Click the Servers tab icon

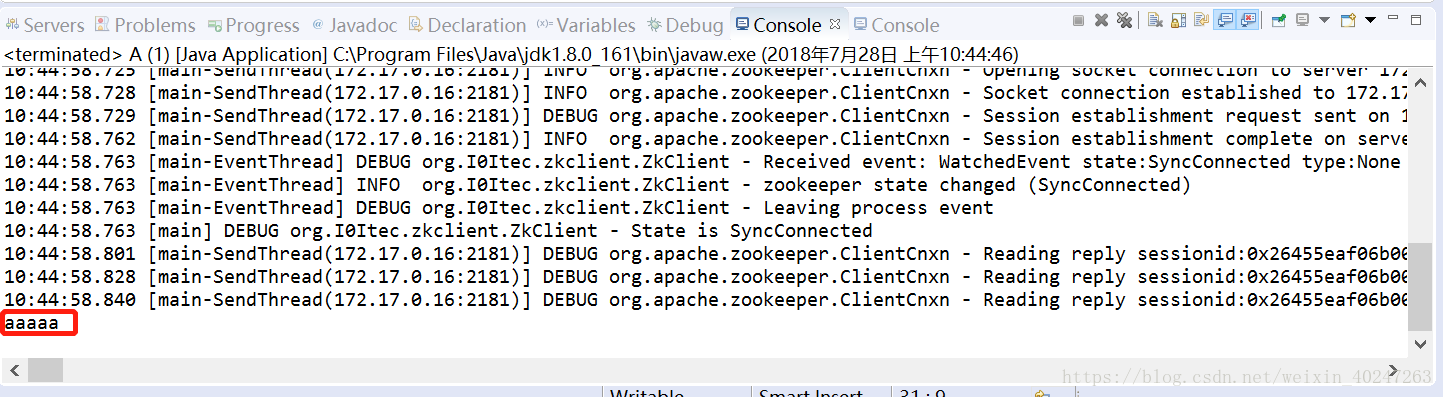point(12,24)
